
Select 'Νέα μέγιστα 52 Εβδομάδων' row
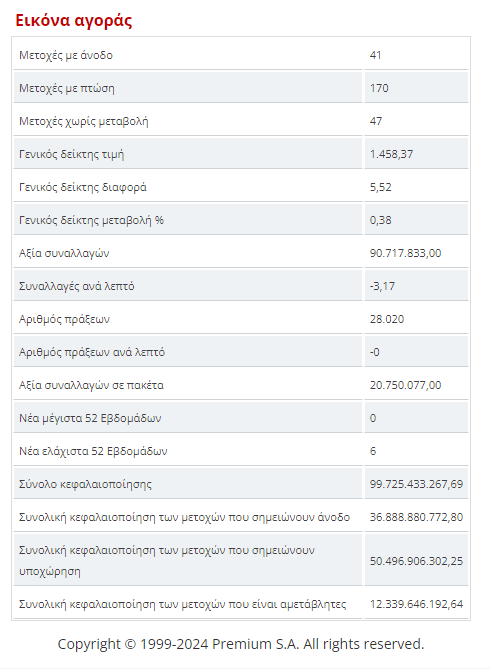241,418
